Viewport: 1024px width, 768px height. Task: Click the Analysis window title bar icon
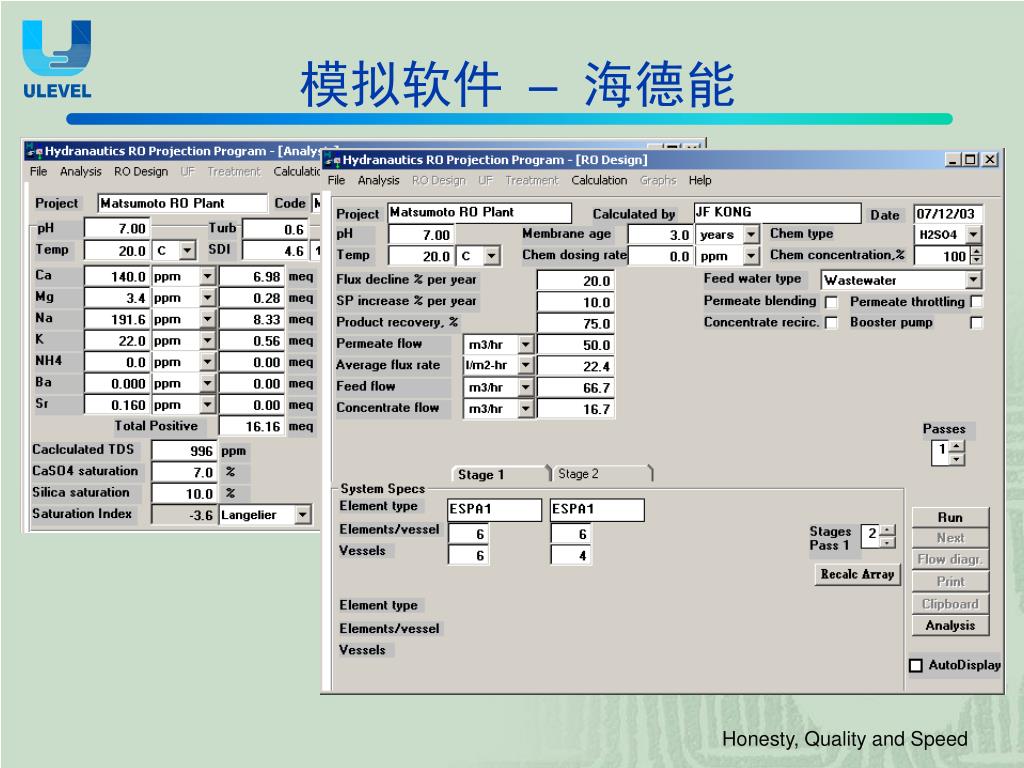(x=35, y=151)
